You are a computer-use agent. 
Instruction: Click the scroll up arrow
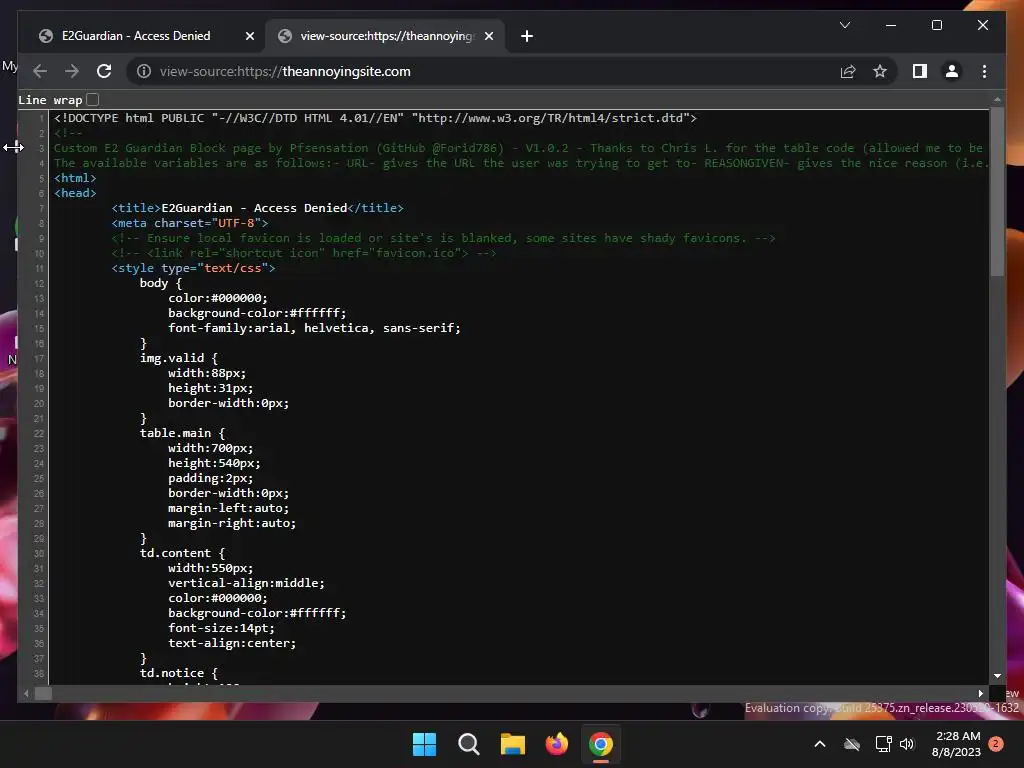point(997,100)
